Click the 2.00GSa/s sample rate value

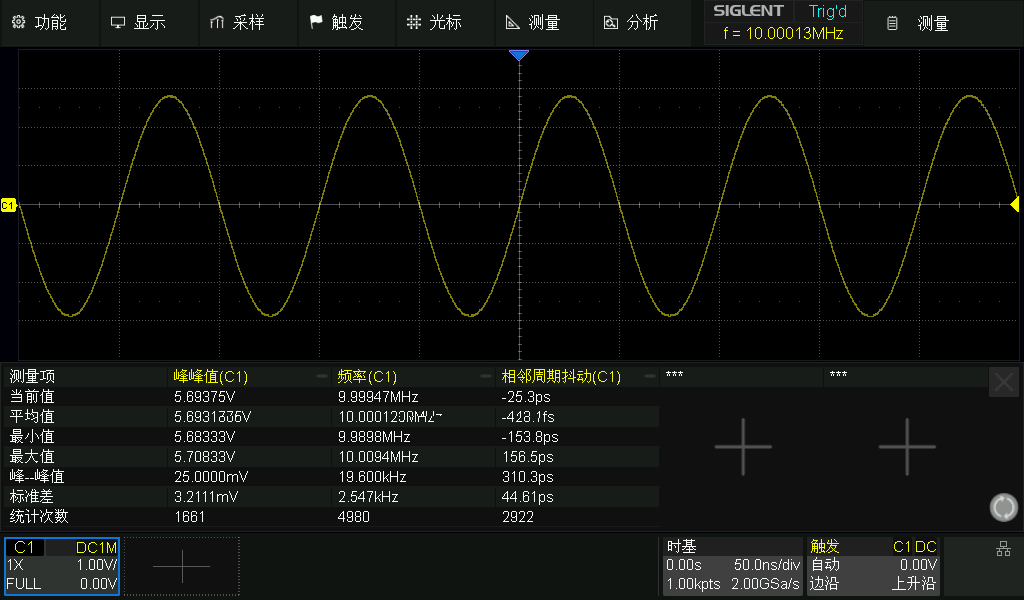pos(765,584)
